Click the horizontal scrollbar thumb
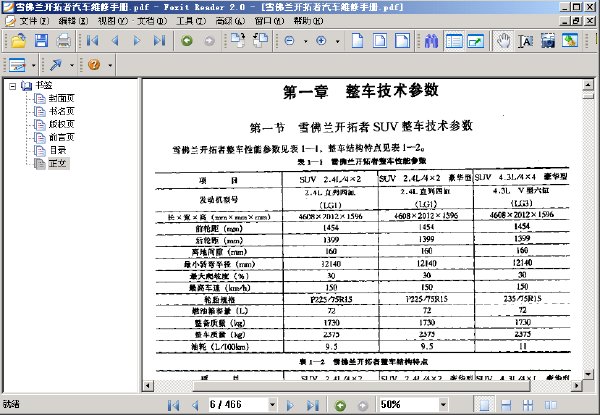The width and height of the screenshot is (600, 415). (362, 386)
